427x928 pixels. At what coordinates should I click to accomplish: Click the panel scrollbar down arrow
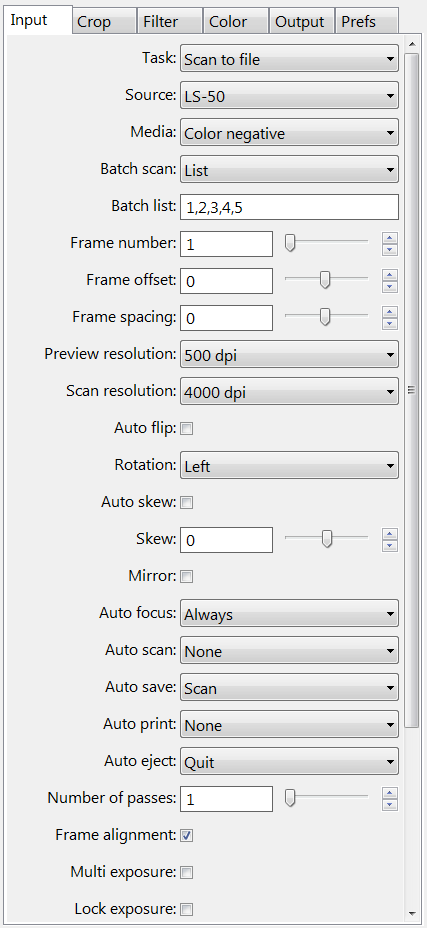[412, 914]
